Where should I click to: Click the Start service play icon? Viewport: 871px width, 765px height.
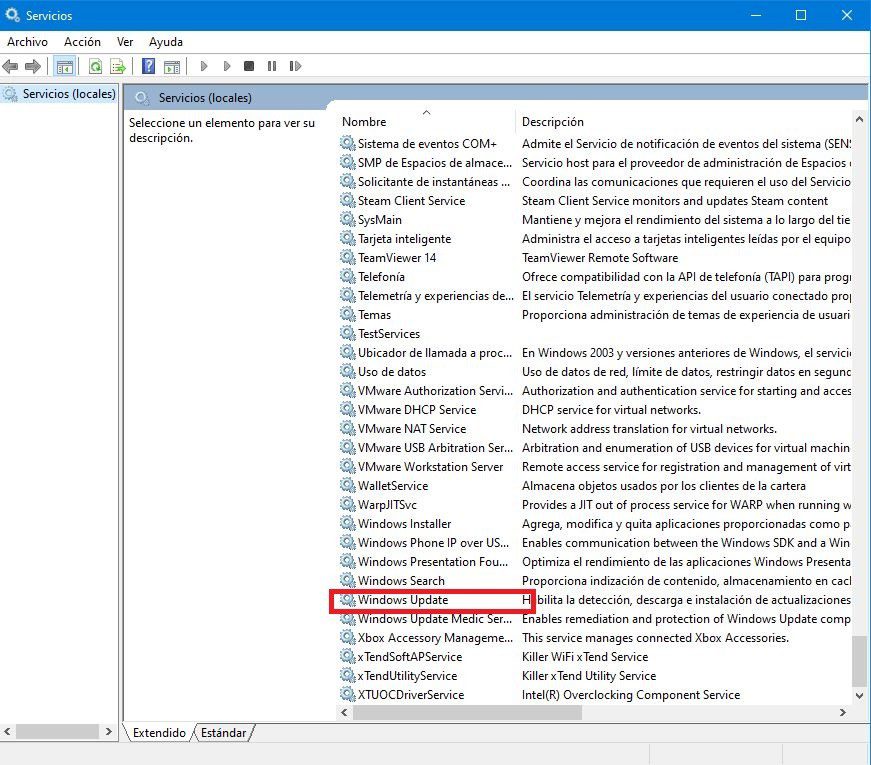pyautogui.click(x=204, y=66)
